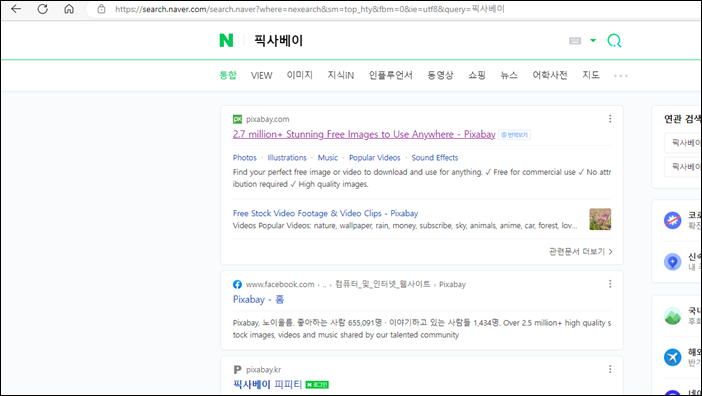Open options menu for Facebook result
702x396 pixels.
[x=610, y=284]
